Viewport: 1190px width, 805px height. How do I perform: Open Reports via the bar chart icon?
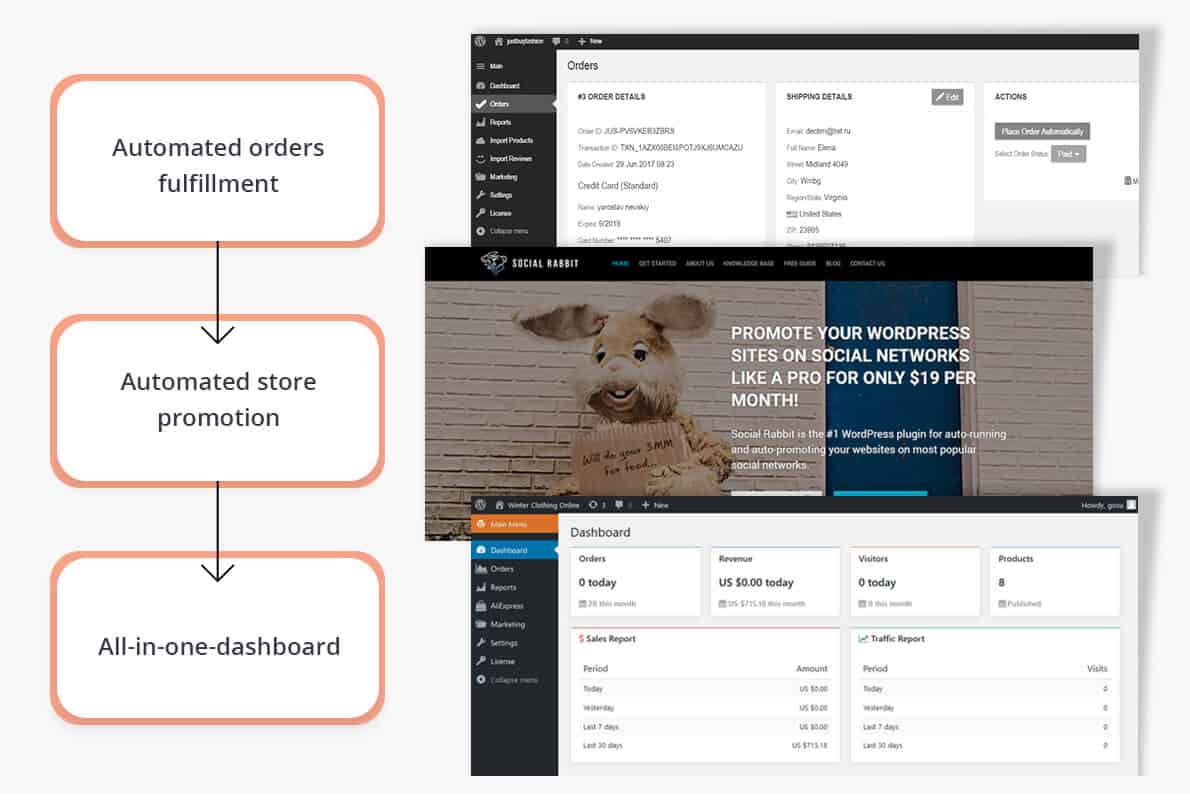click(480, 122)
